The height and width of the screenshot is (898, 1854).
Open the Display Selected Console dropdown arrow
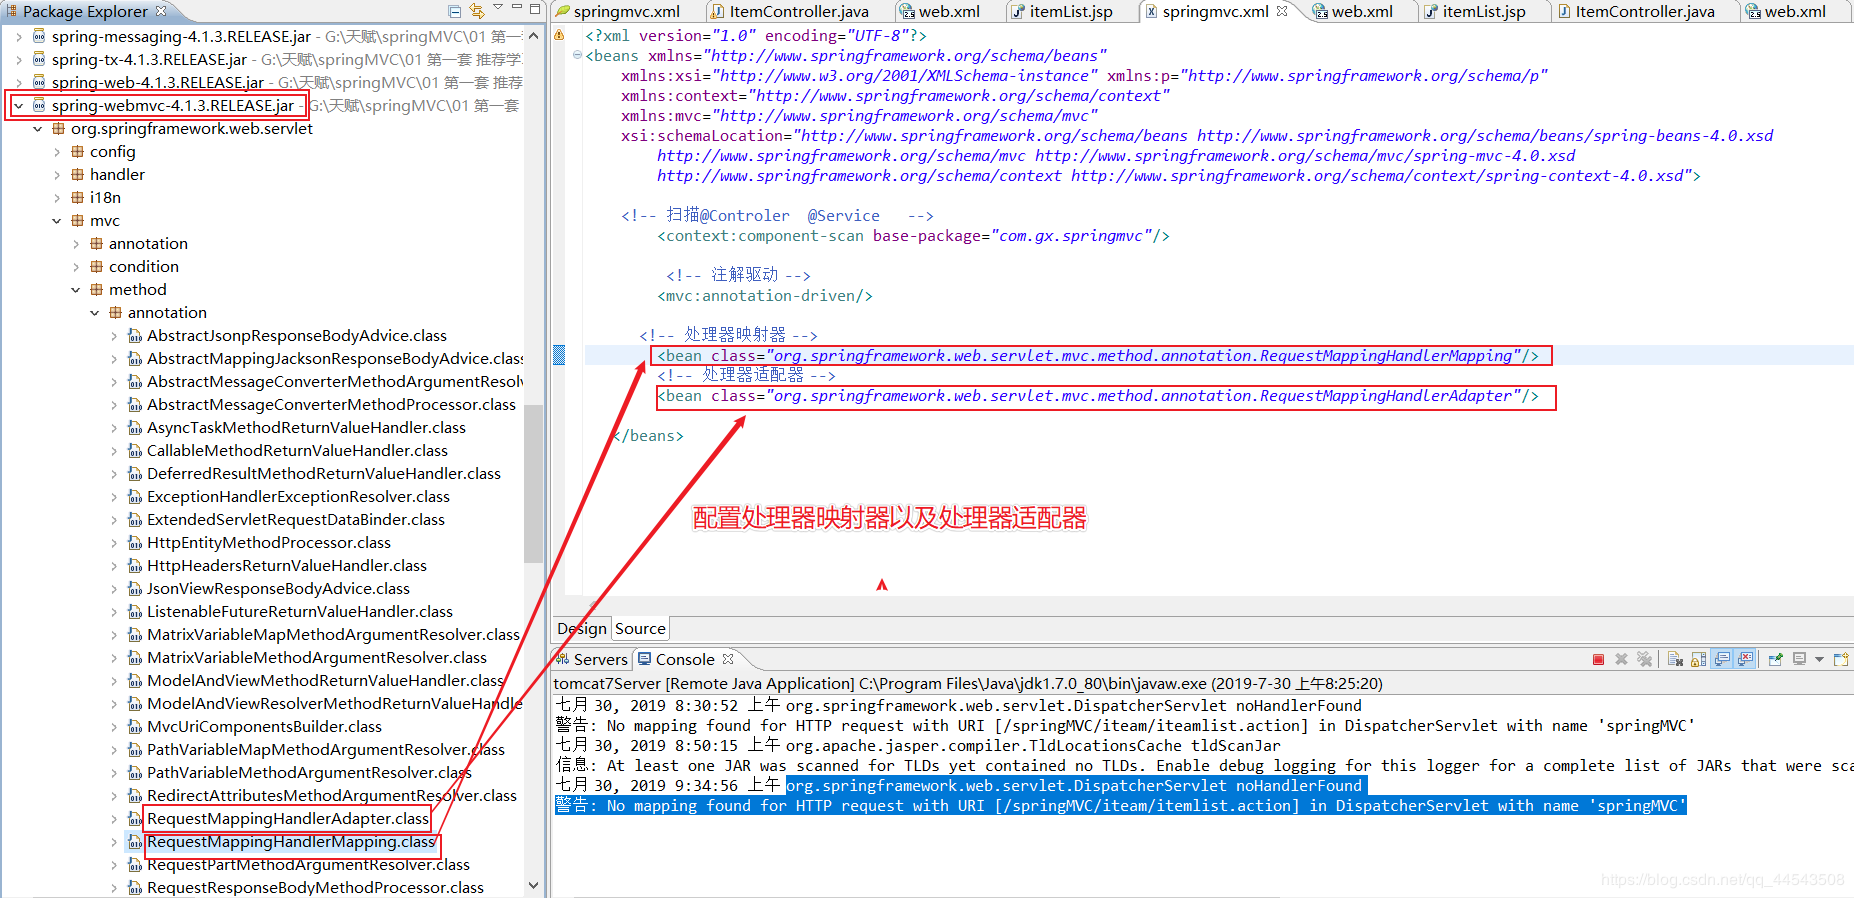(x=1819, y=659)
